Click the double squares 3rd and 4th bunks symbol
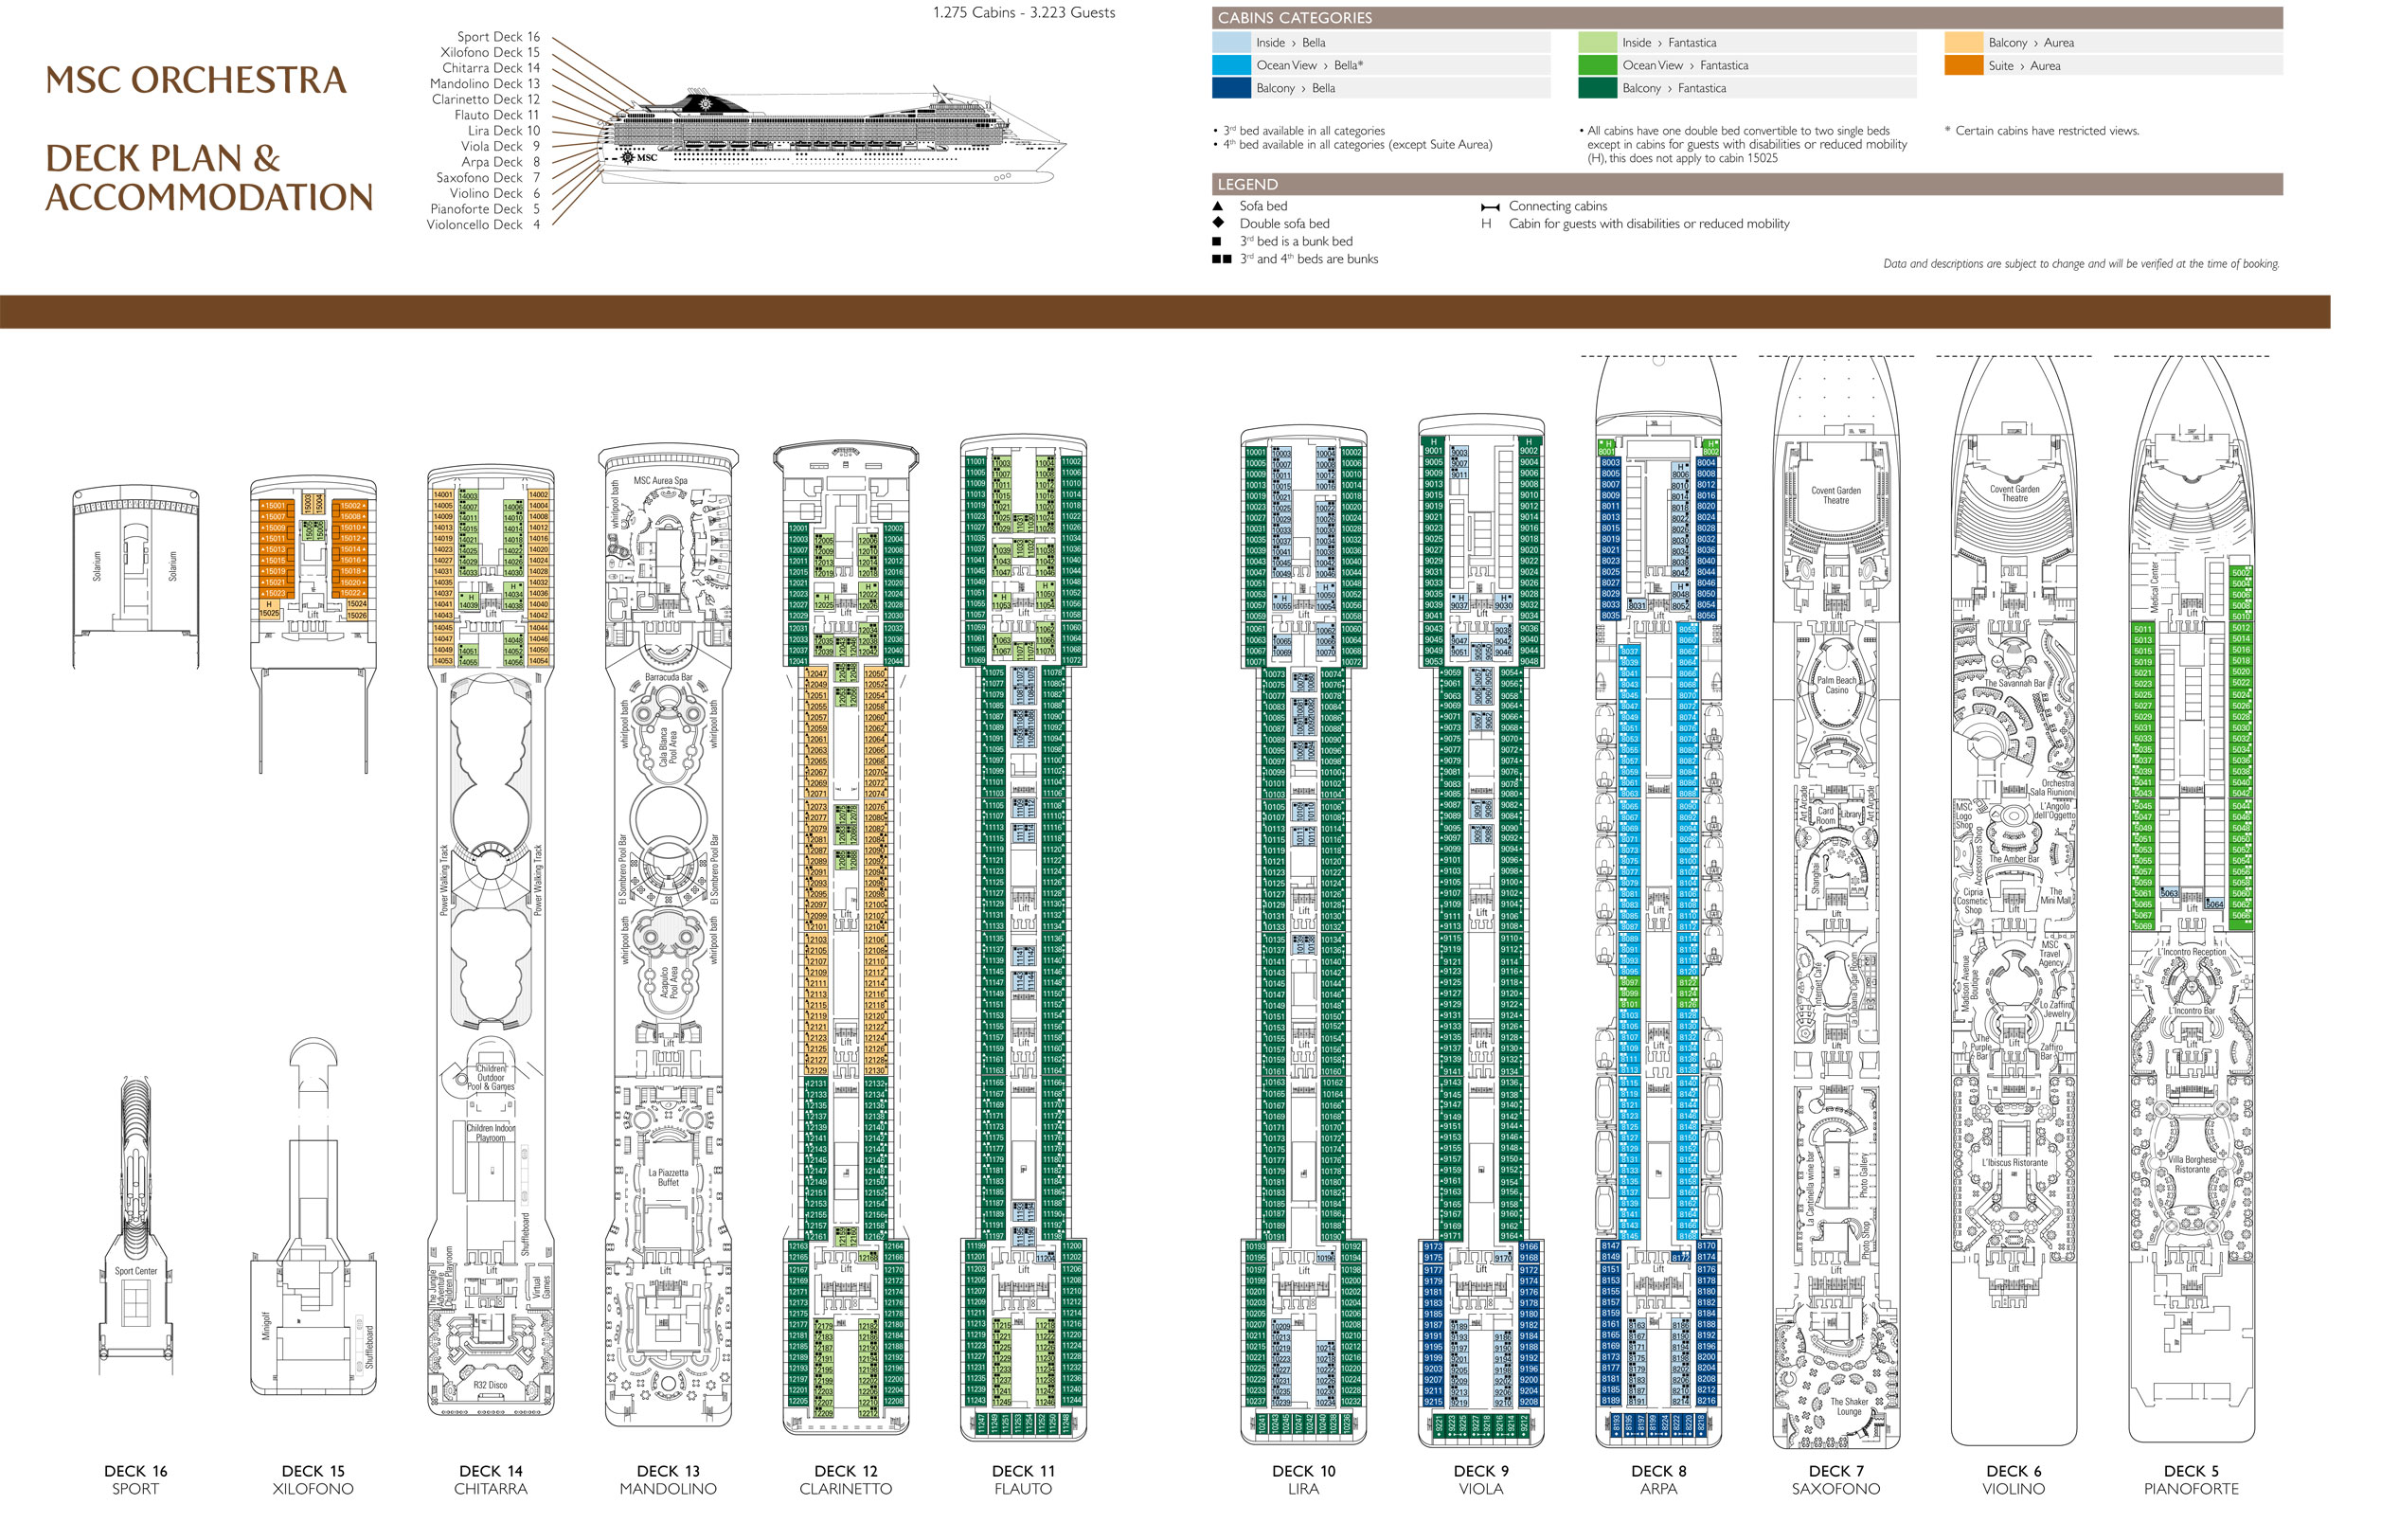 [1221, 259]
